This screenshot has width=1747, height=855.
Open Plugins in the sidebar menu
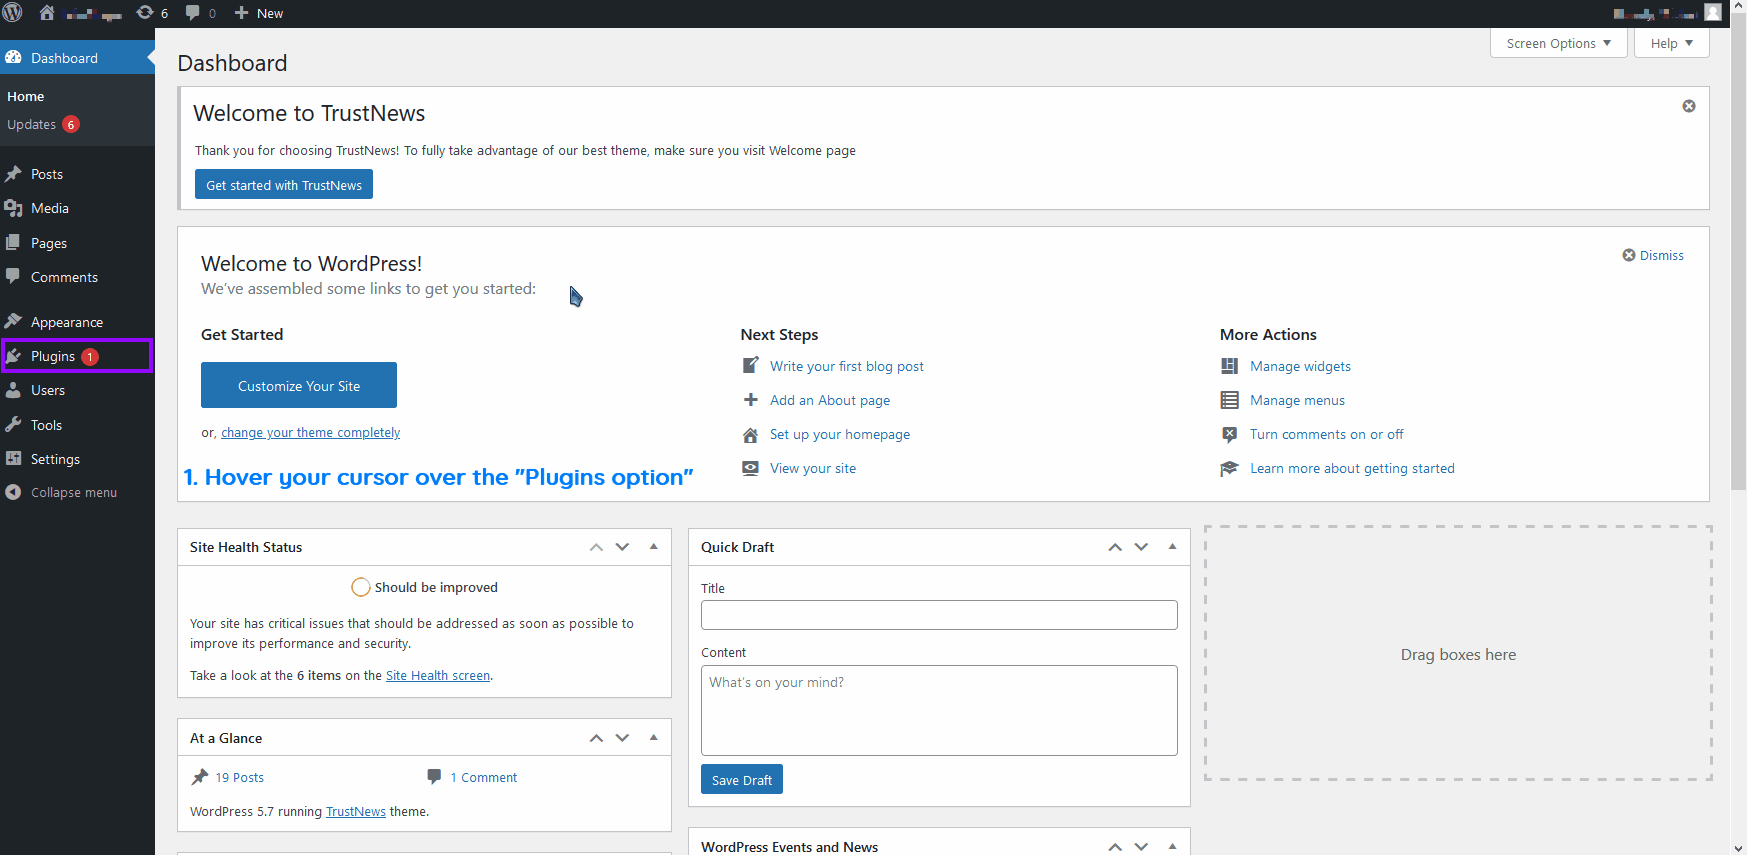click(53, 357)
